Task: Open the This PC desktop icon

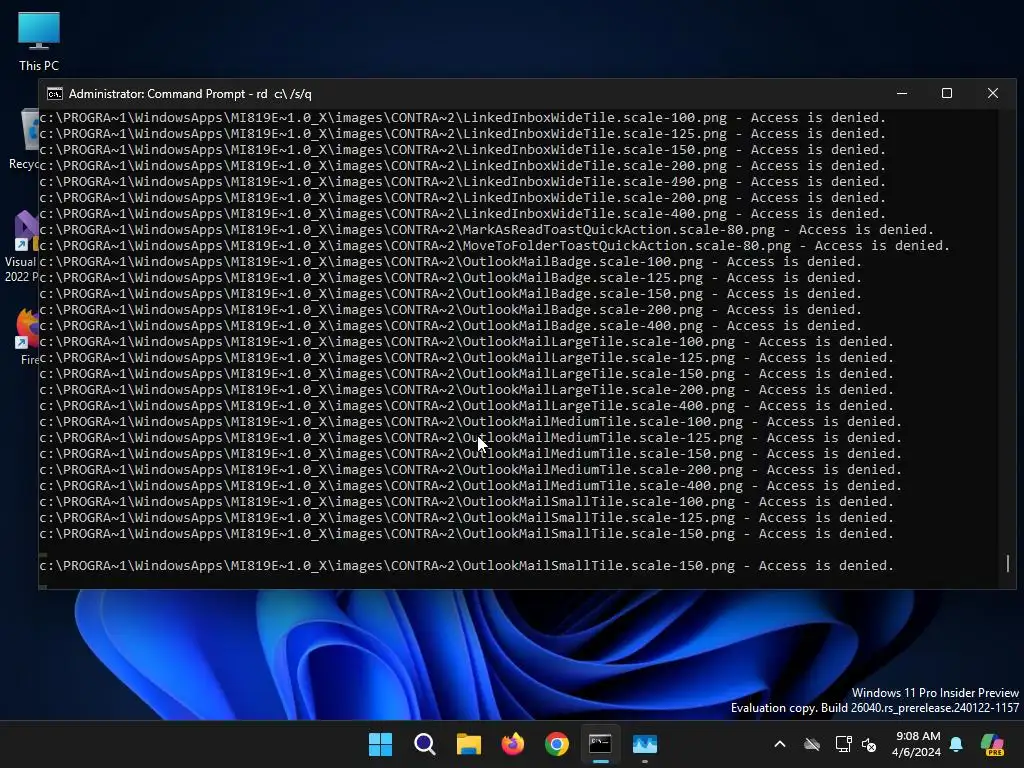Action: point(39,41)
